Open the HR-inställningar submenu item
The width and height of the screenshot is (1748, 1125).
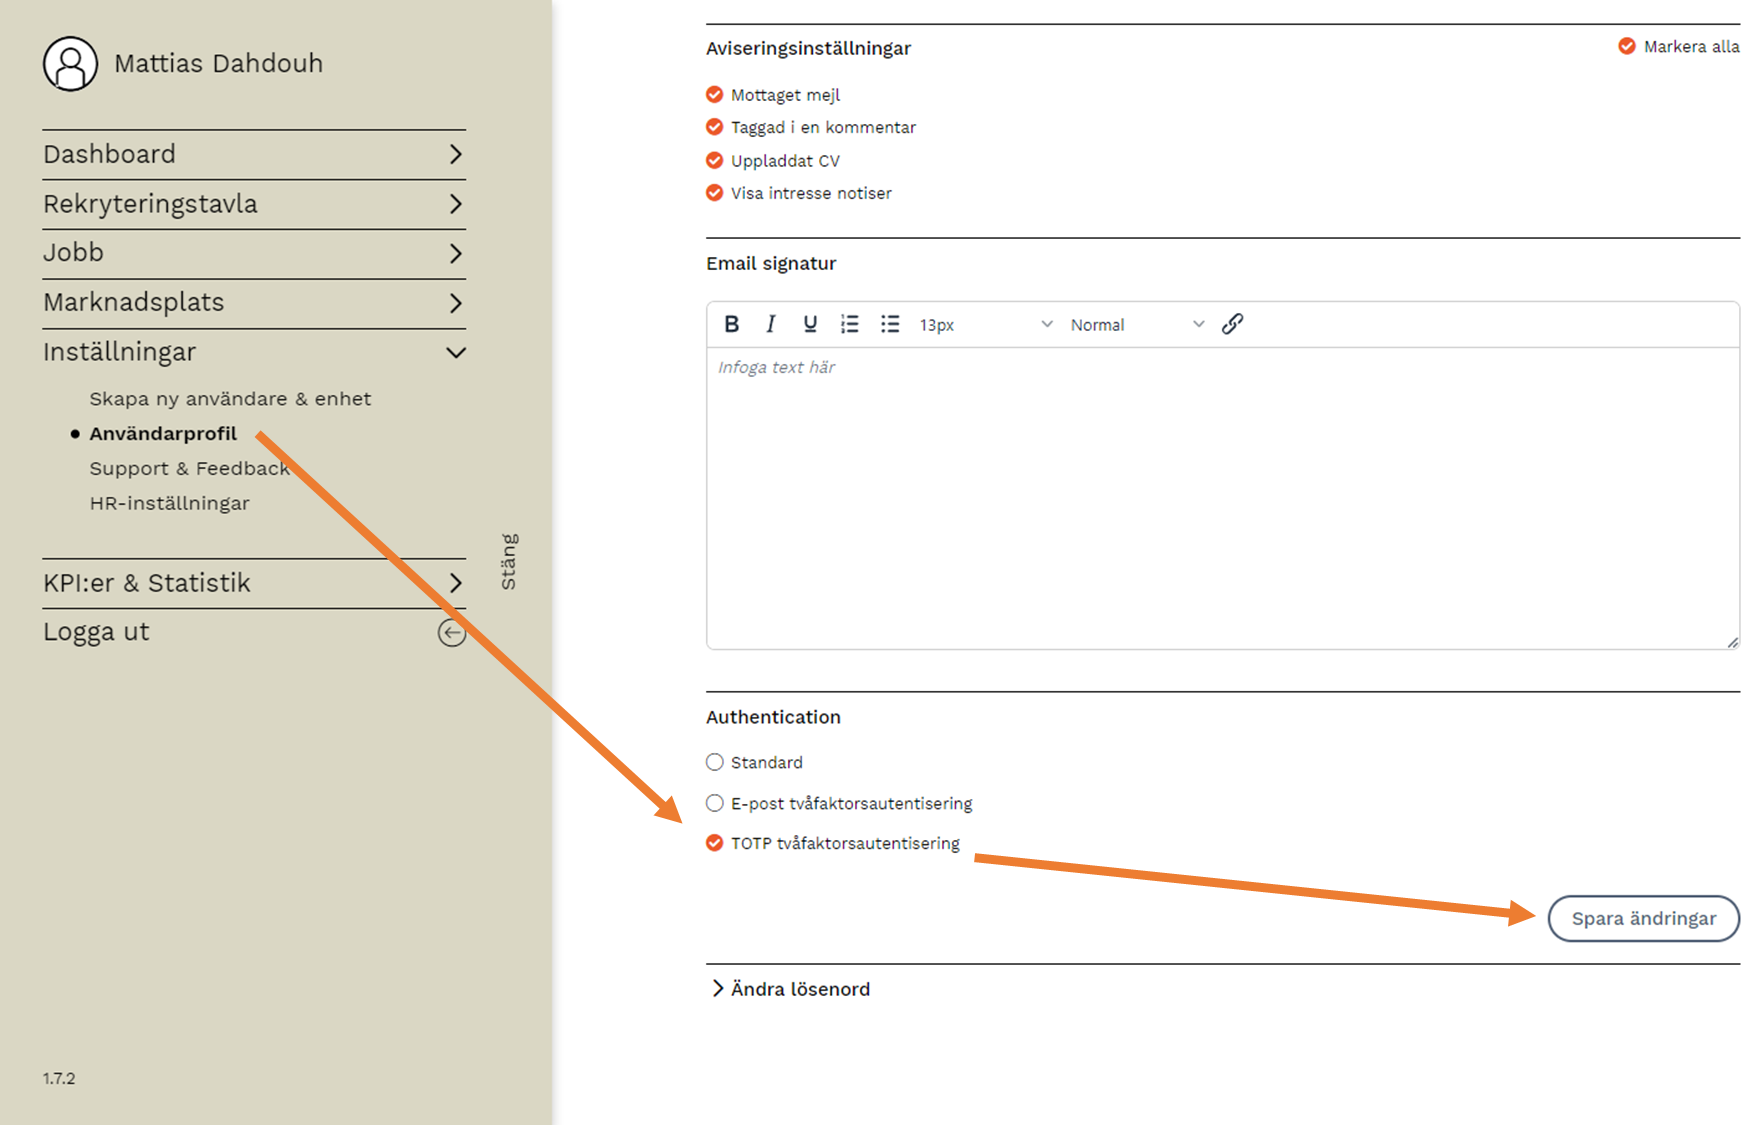[x=169, y=503]
